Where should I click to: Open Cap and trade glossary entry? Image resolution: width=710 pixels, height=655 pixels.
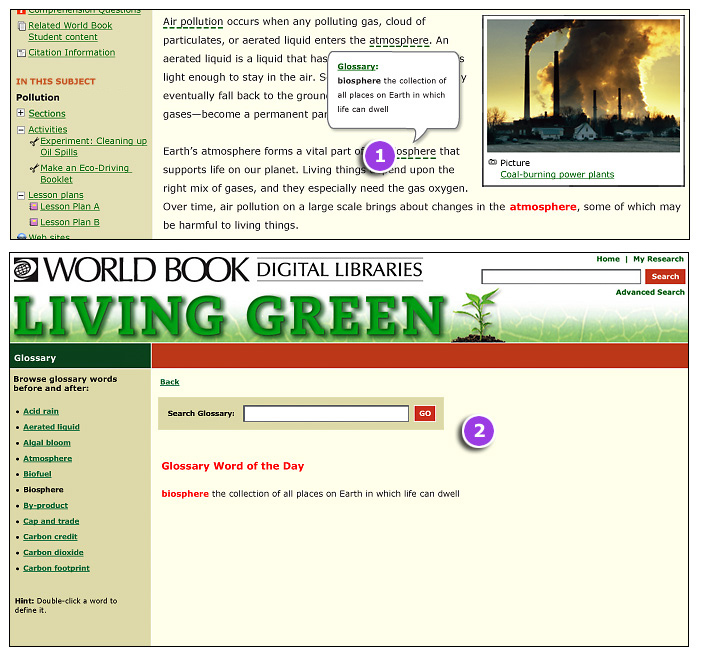51,521
